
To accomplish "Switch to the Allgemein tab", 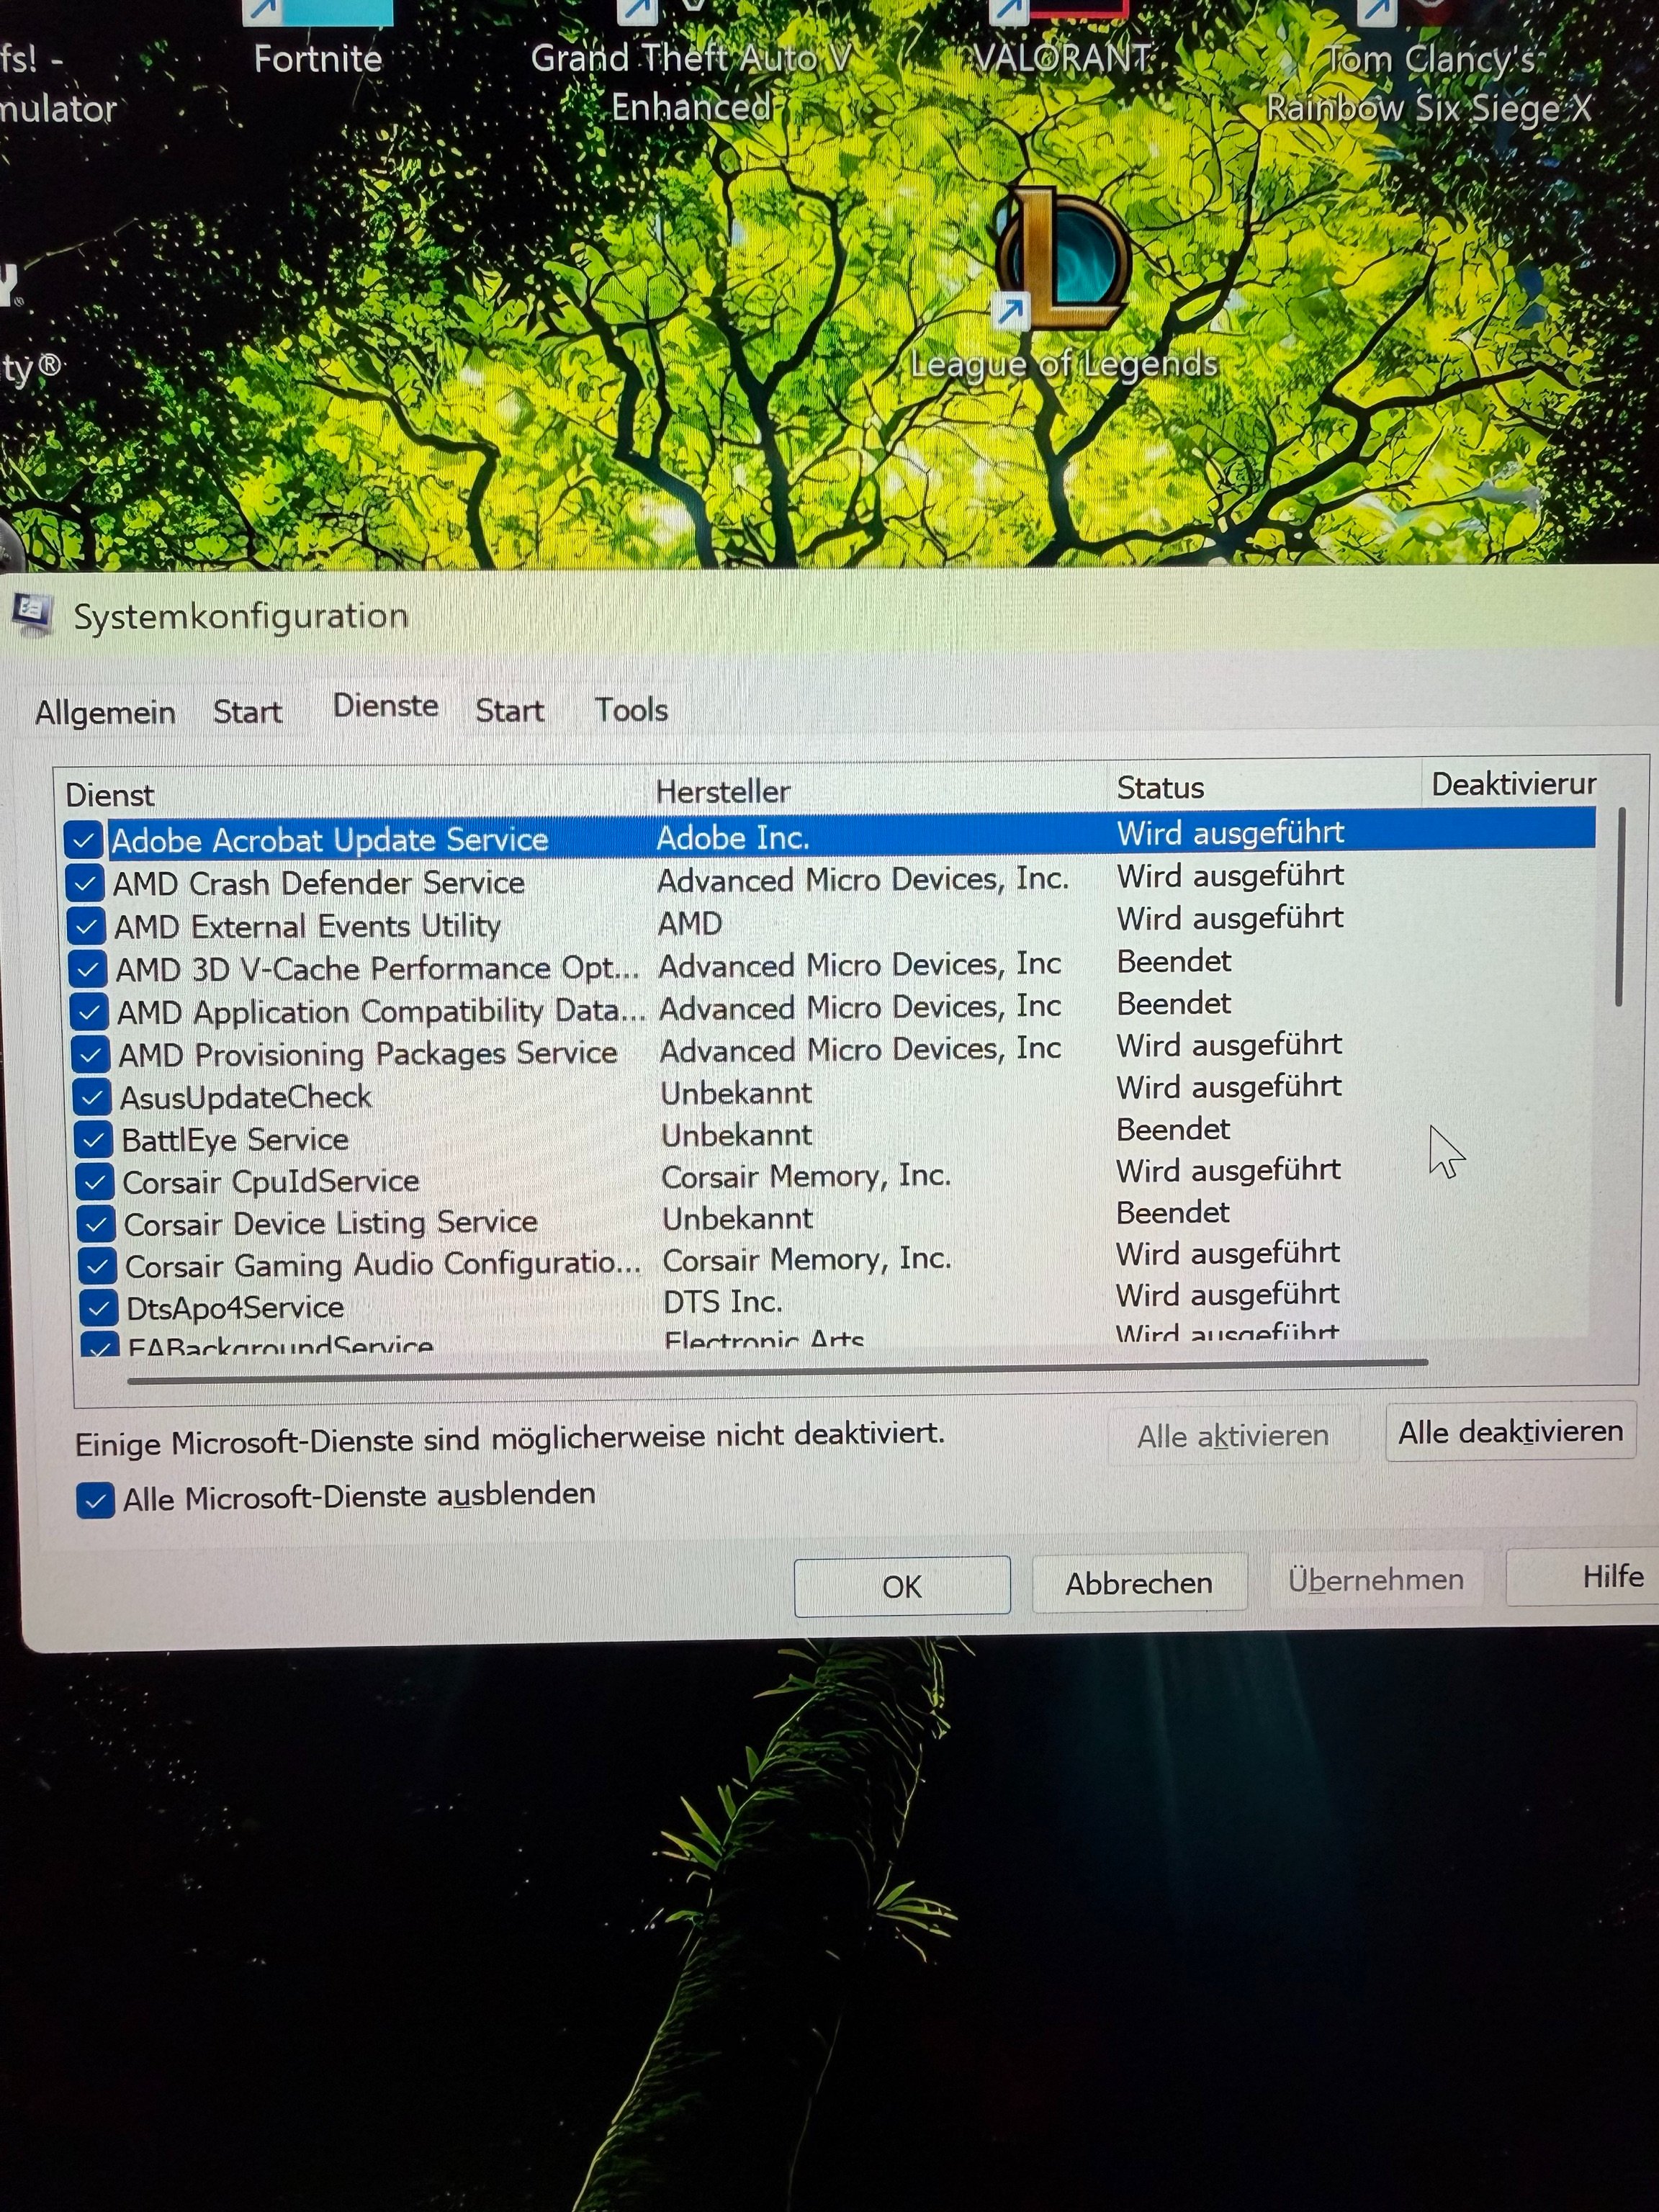I will pyautogui.click(x=105, y=712).
